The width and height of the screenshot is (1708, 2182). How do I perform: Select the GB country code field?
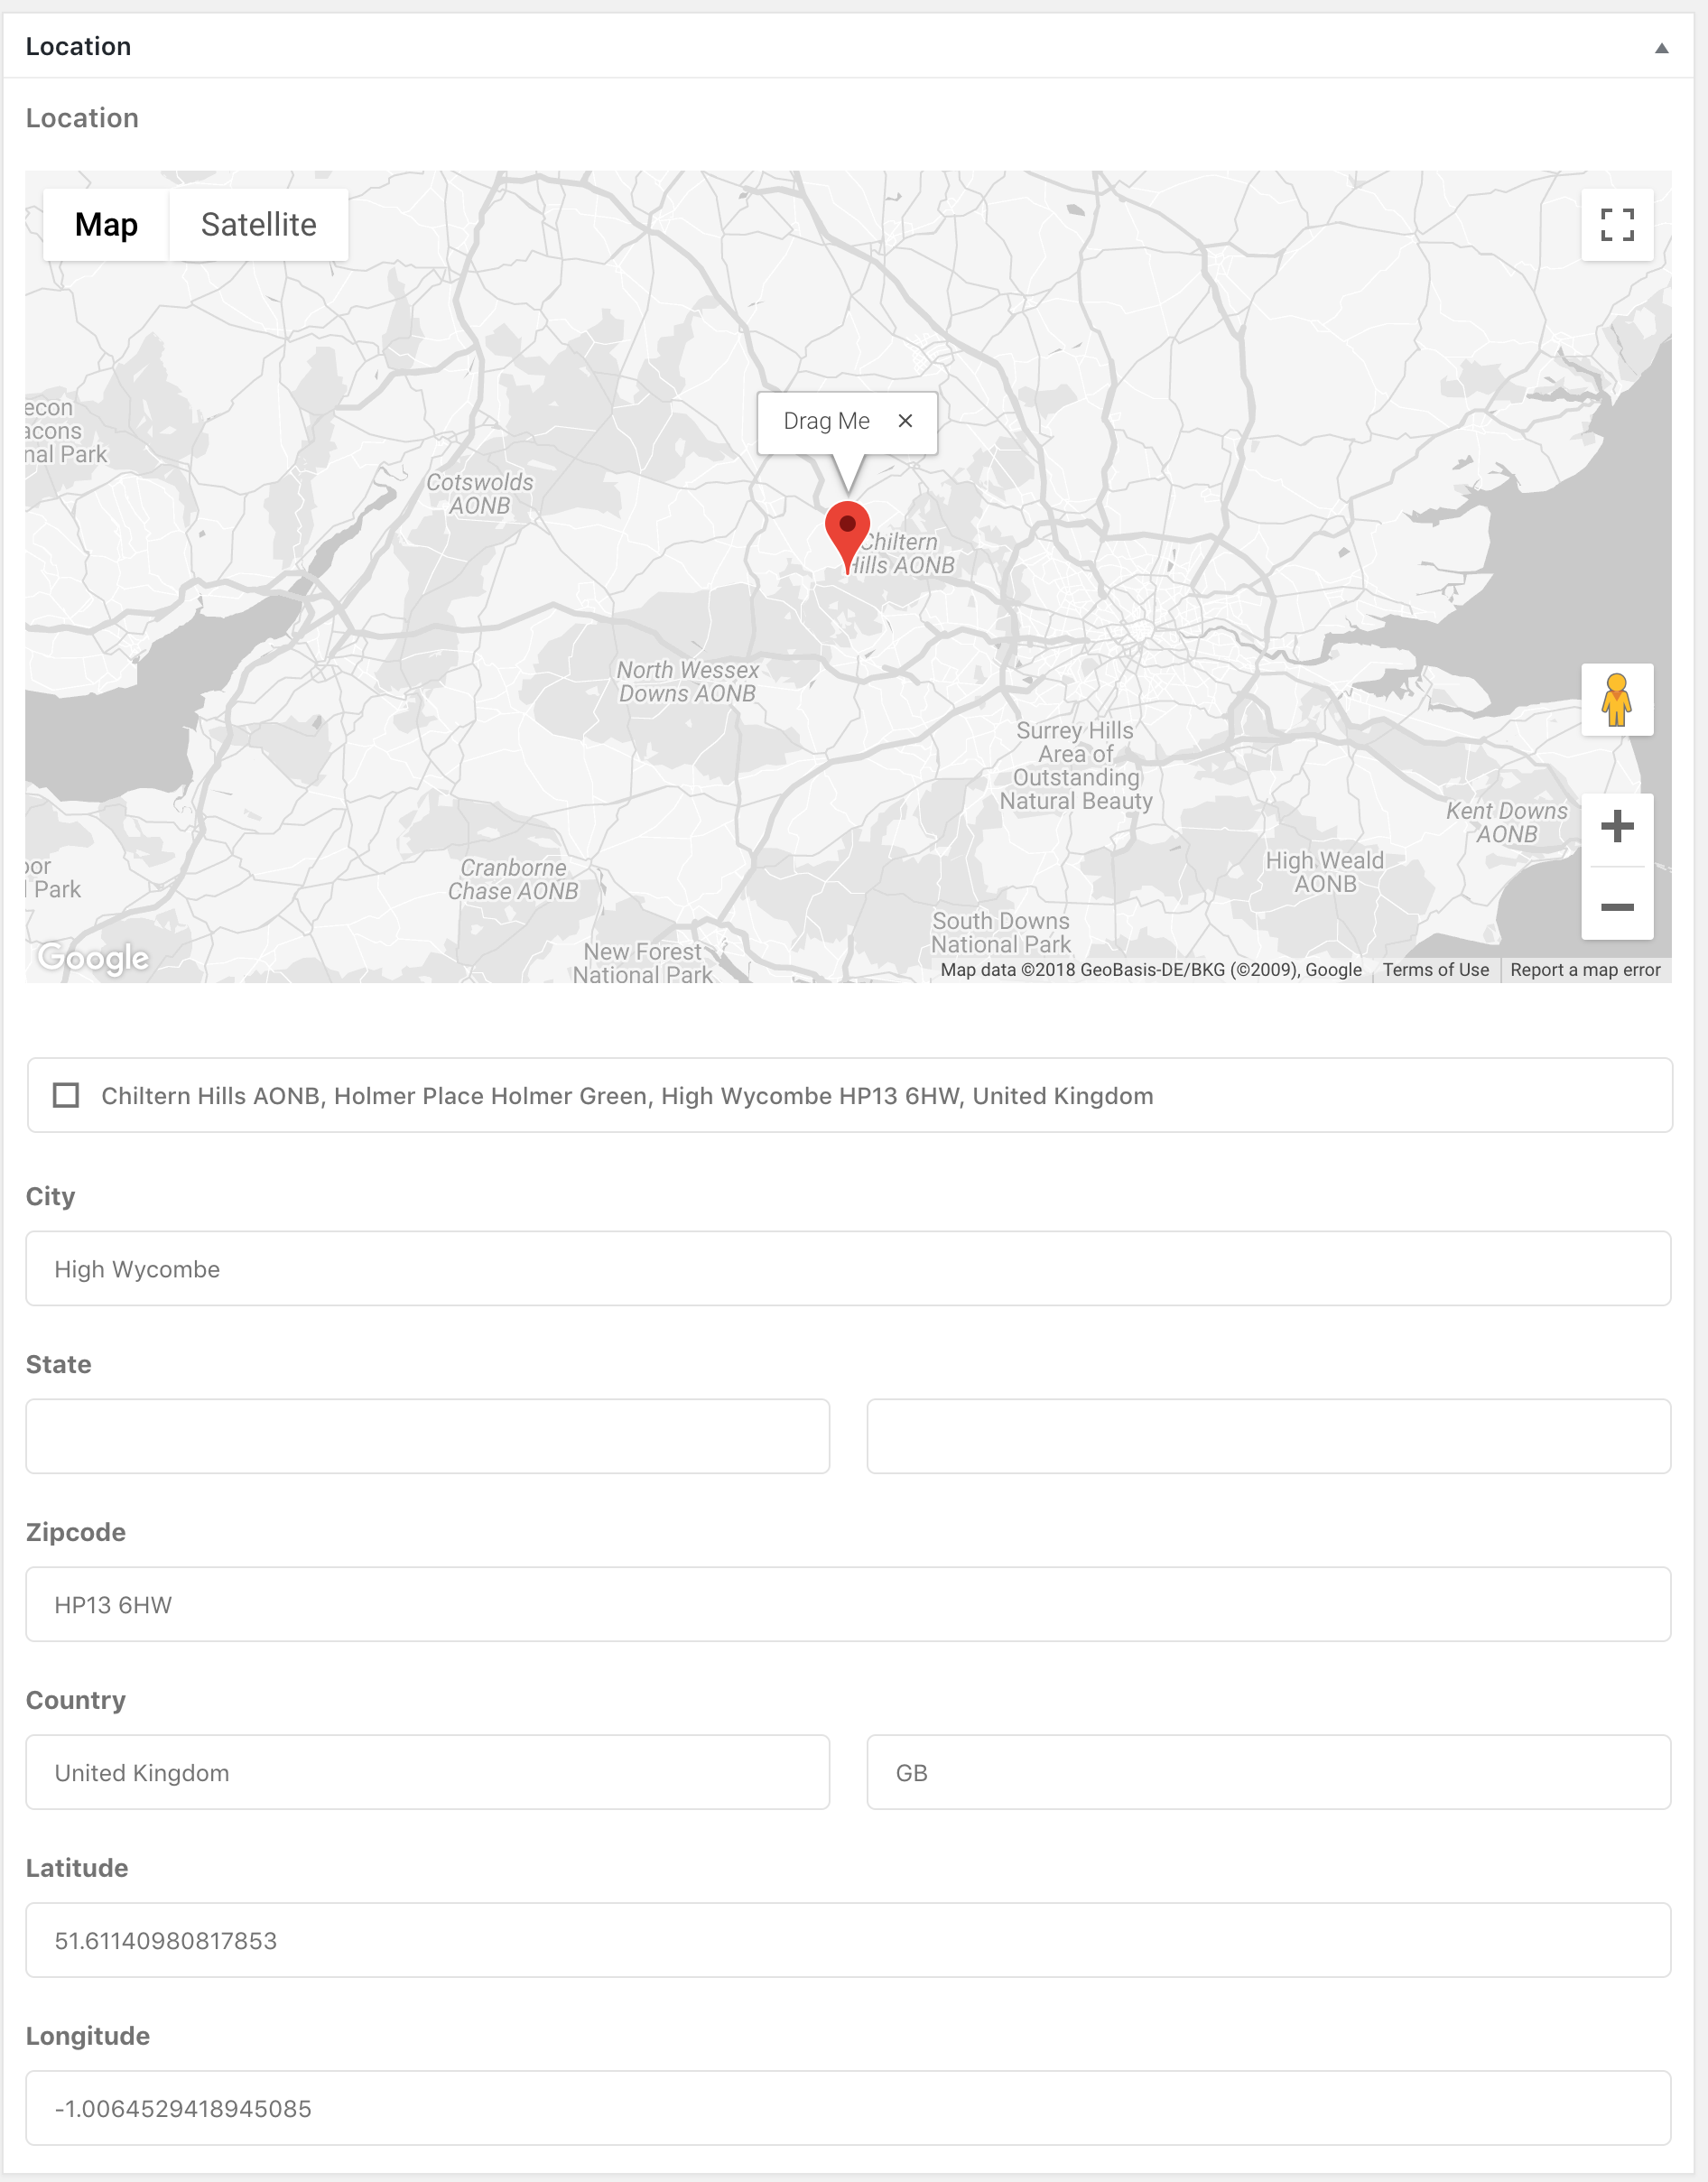coord(1268,1772)
